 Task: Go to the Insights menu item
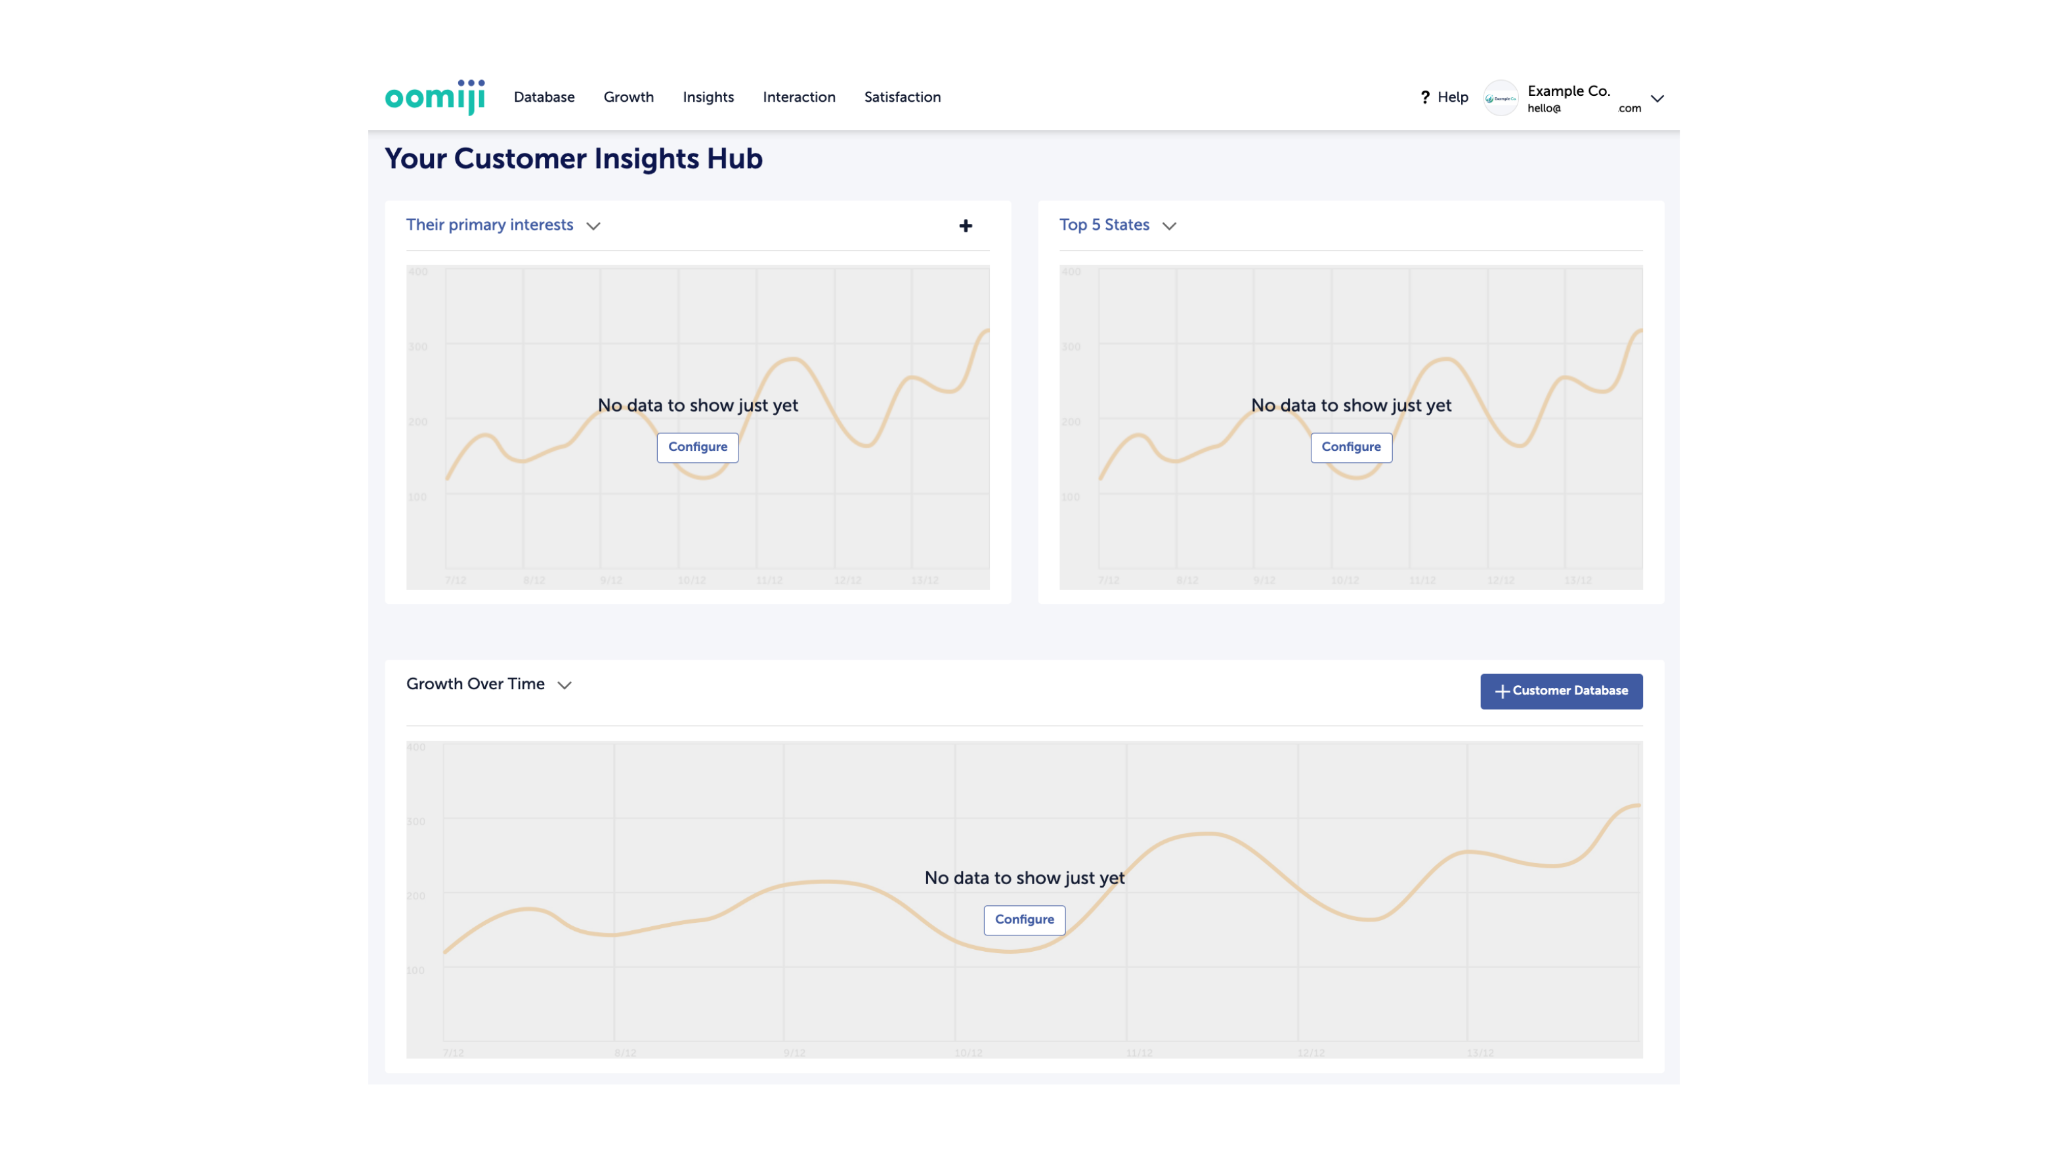[x=708, y=97]
